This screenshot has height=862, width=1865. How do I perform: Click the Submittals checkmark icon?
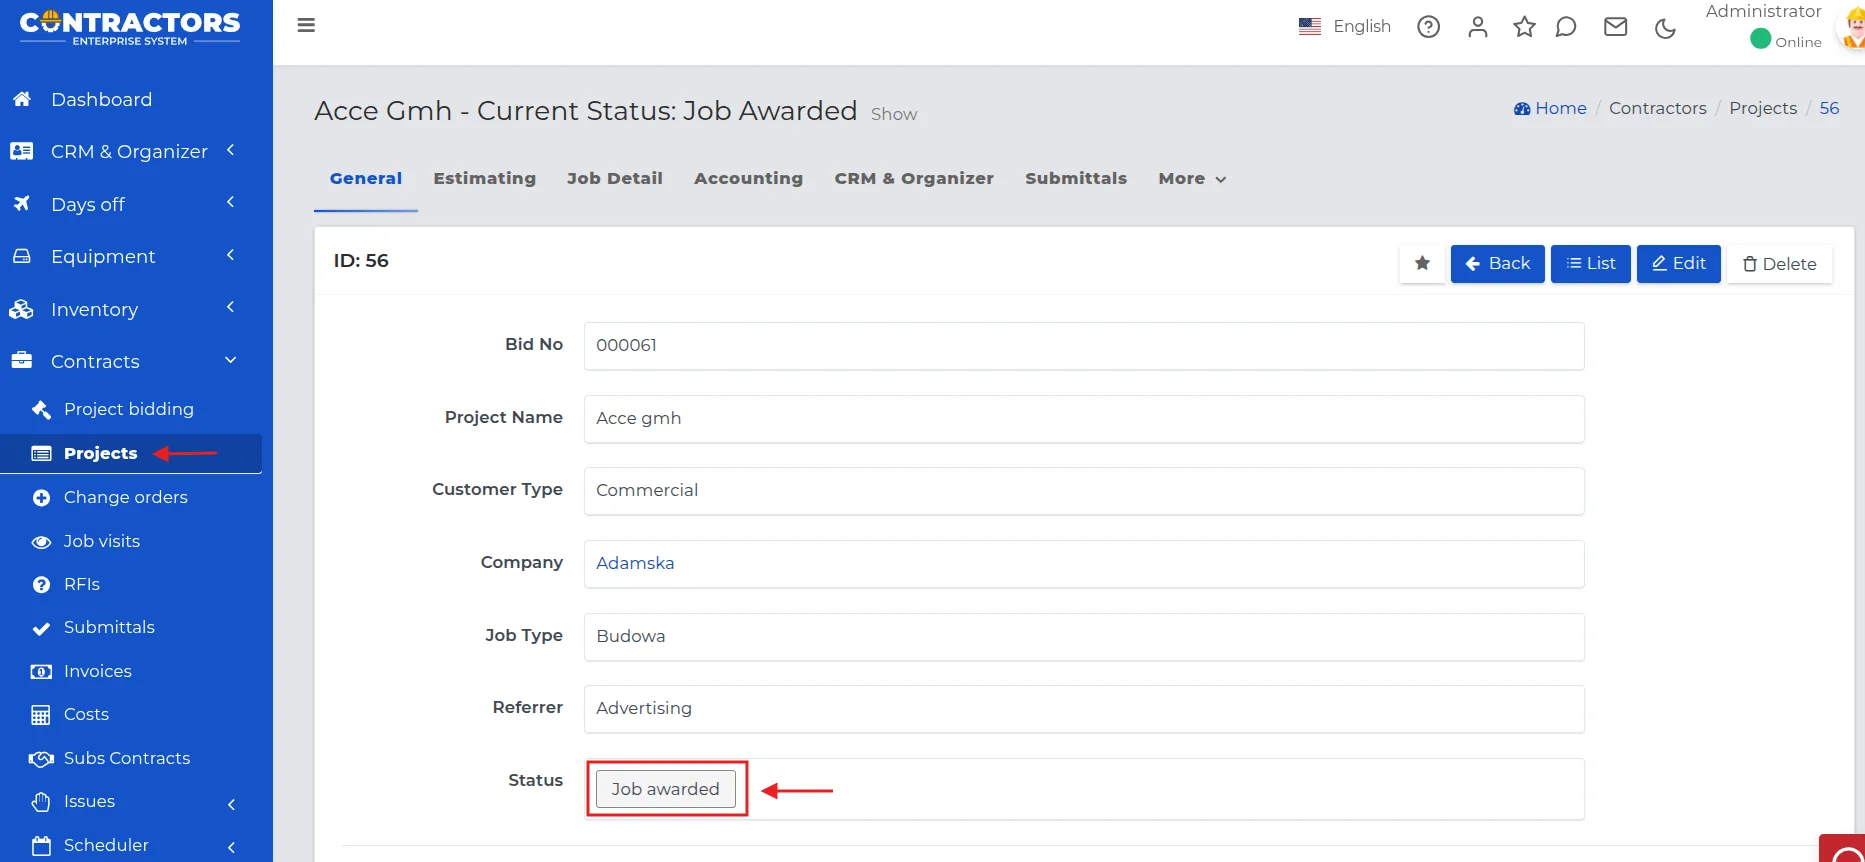[41, 628]
